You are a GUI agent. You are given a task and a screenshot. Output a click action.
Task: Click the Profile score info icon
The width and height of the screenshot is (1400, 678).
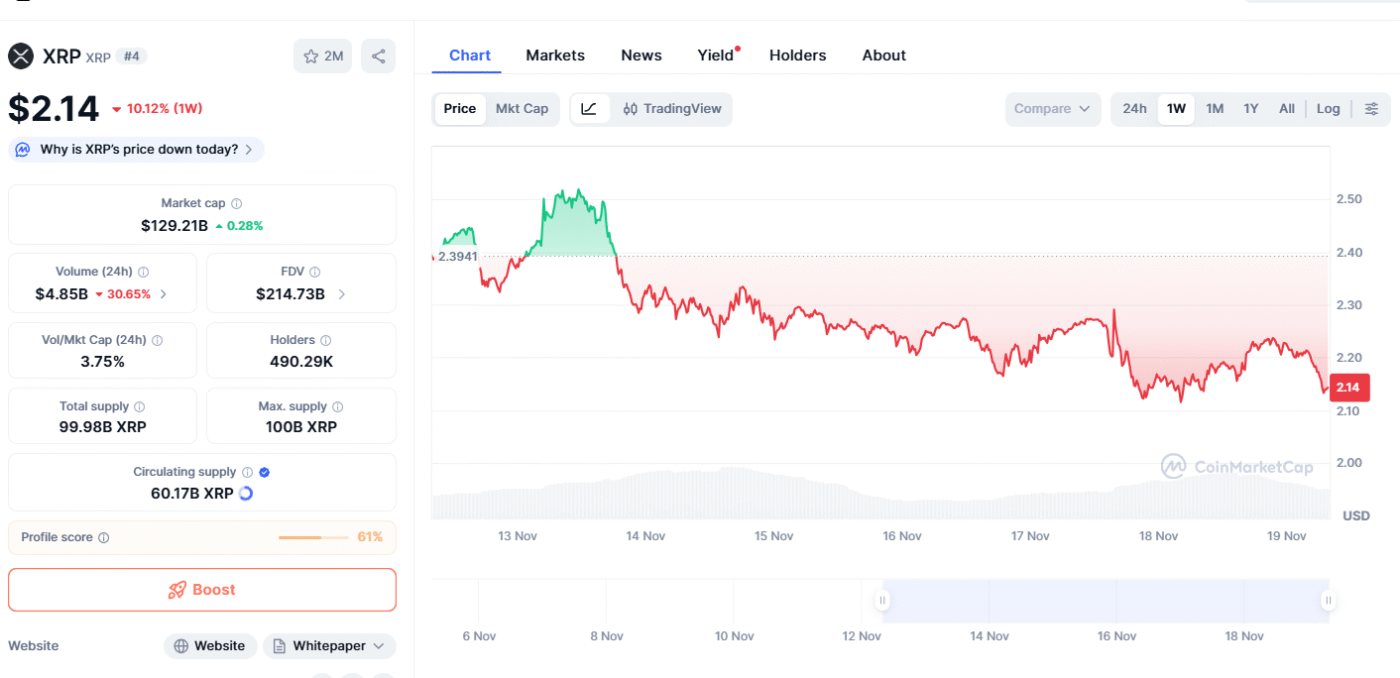point(104,537)
